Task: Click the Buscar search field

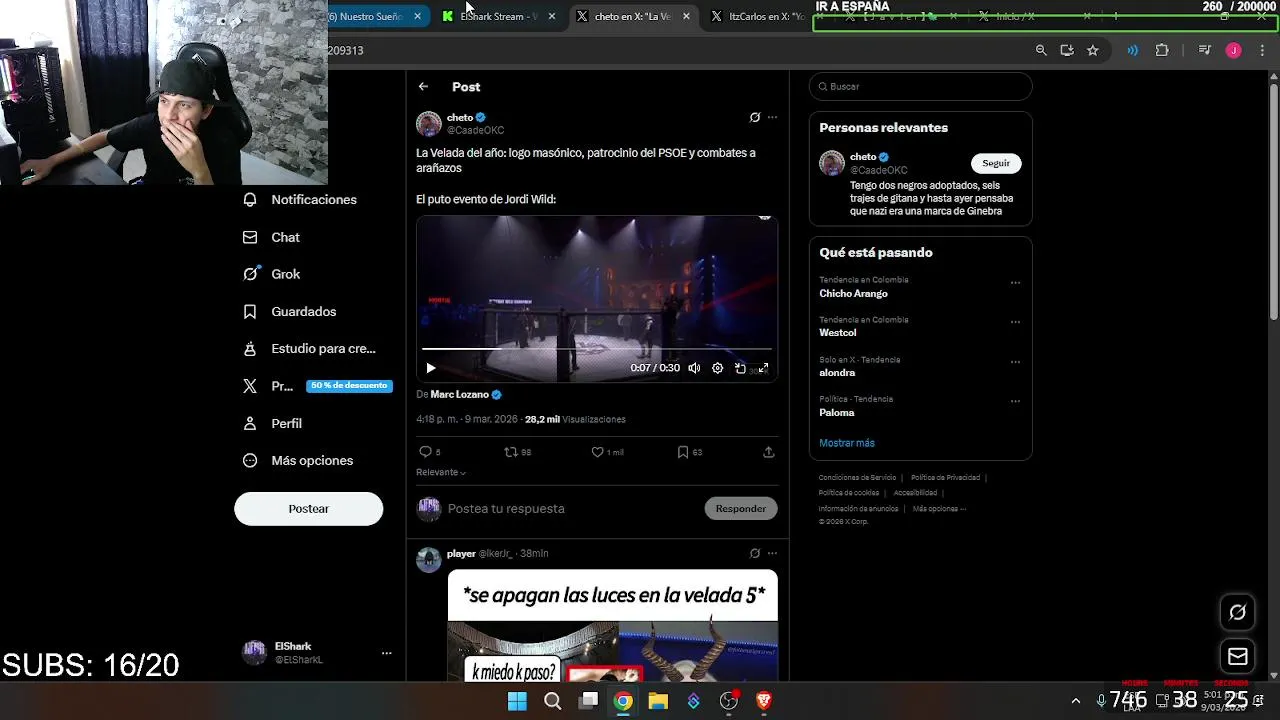Action: pyautogui.click(x=920, y=86)
